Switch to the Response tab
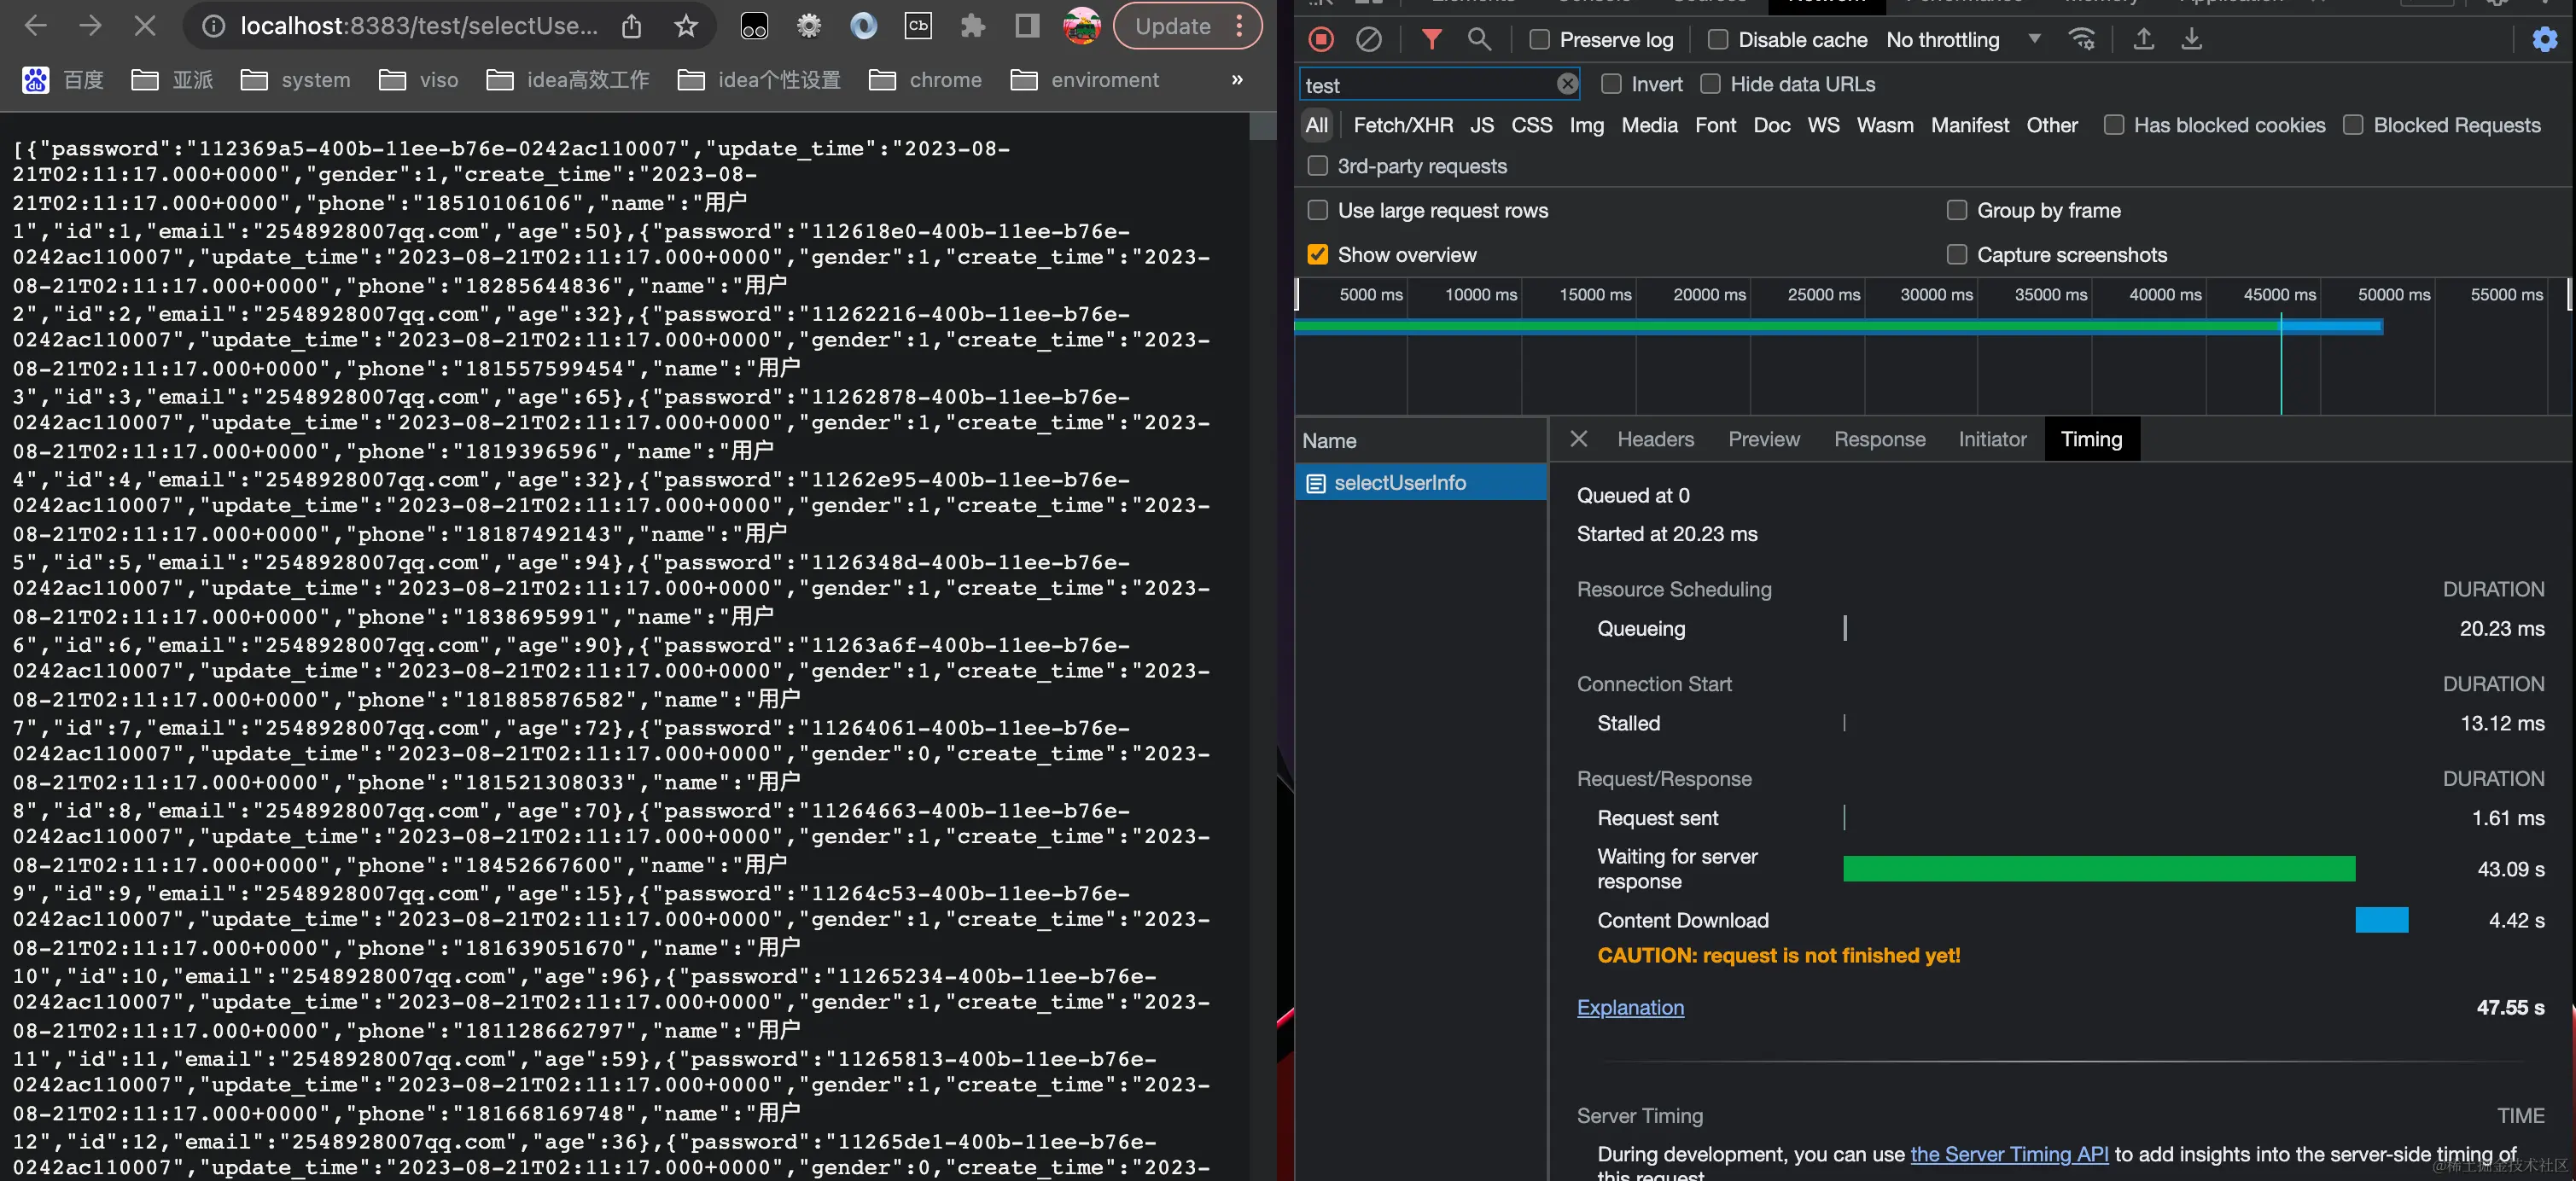This screenshot has width=2576, height=1181. pyautogui.click(x=1879, y=439)
